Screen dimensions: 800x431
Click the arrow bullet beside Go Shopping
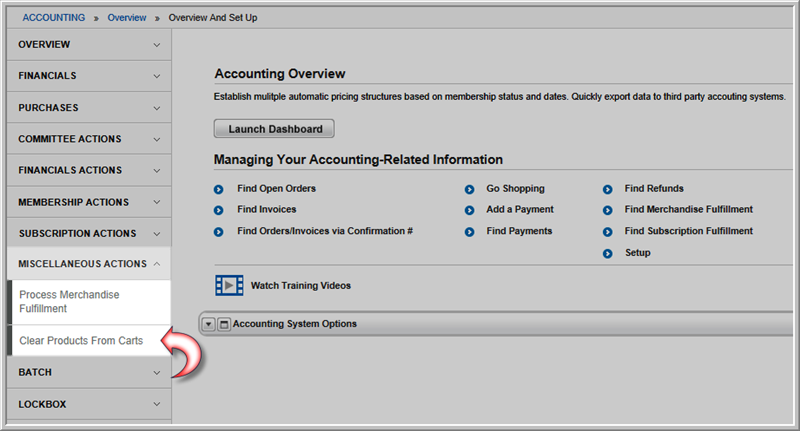click(x=469, y=189)
